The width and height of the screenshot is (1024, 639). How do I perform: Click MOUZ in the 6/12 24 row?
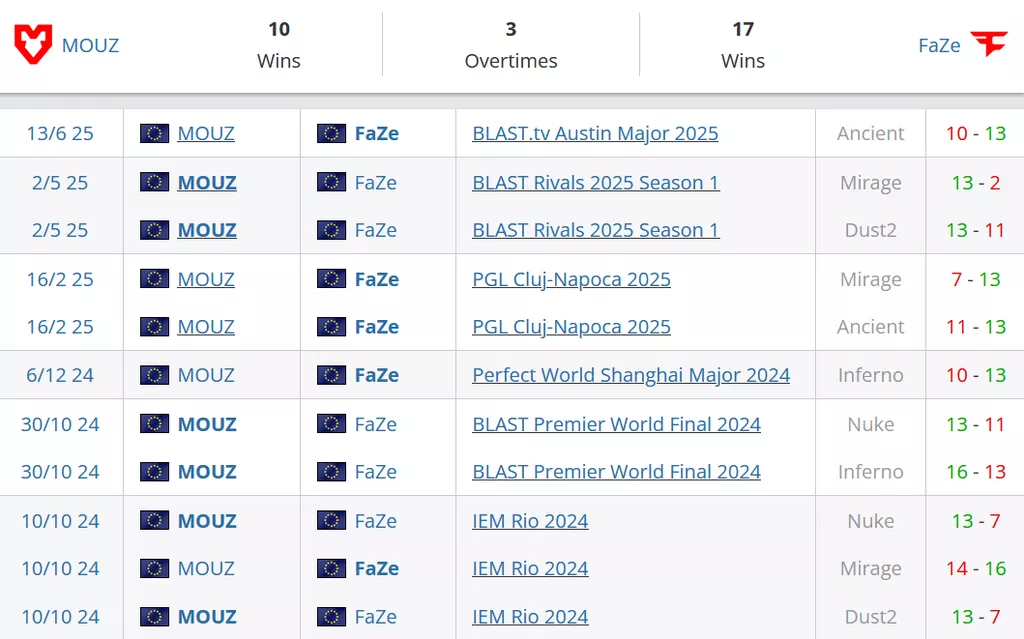pyautogui.click(x=206, y=376)
